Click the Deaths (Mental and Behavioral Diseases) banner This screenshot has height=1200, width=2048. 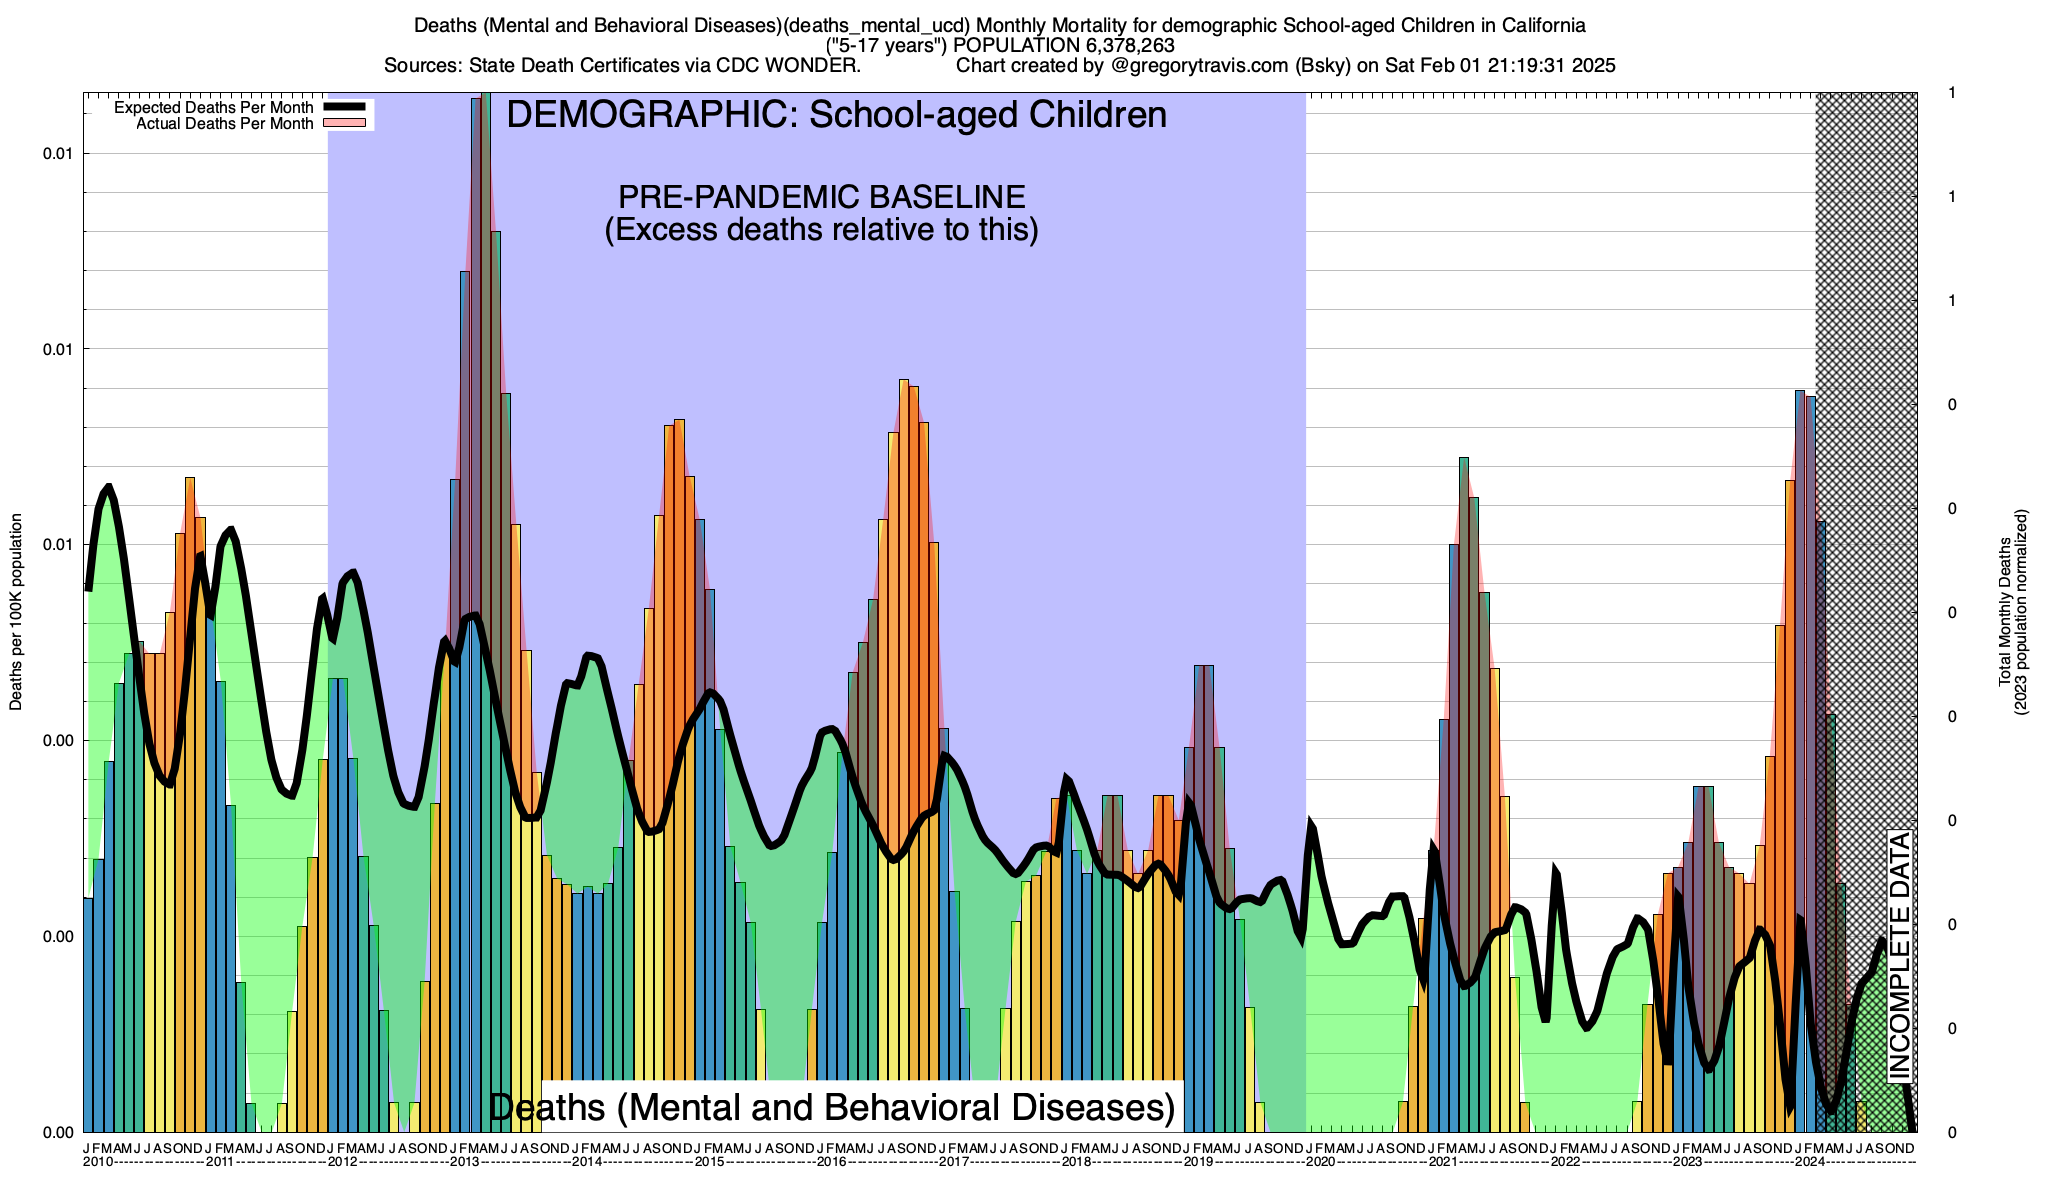[x=831, y=1108]
